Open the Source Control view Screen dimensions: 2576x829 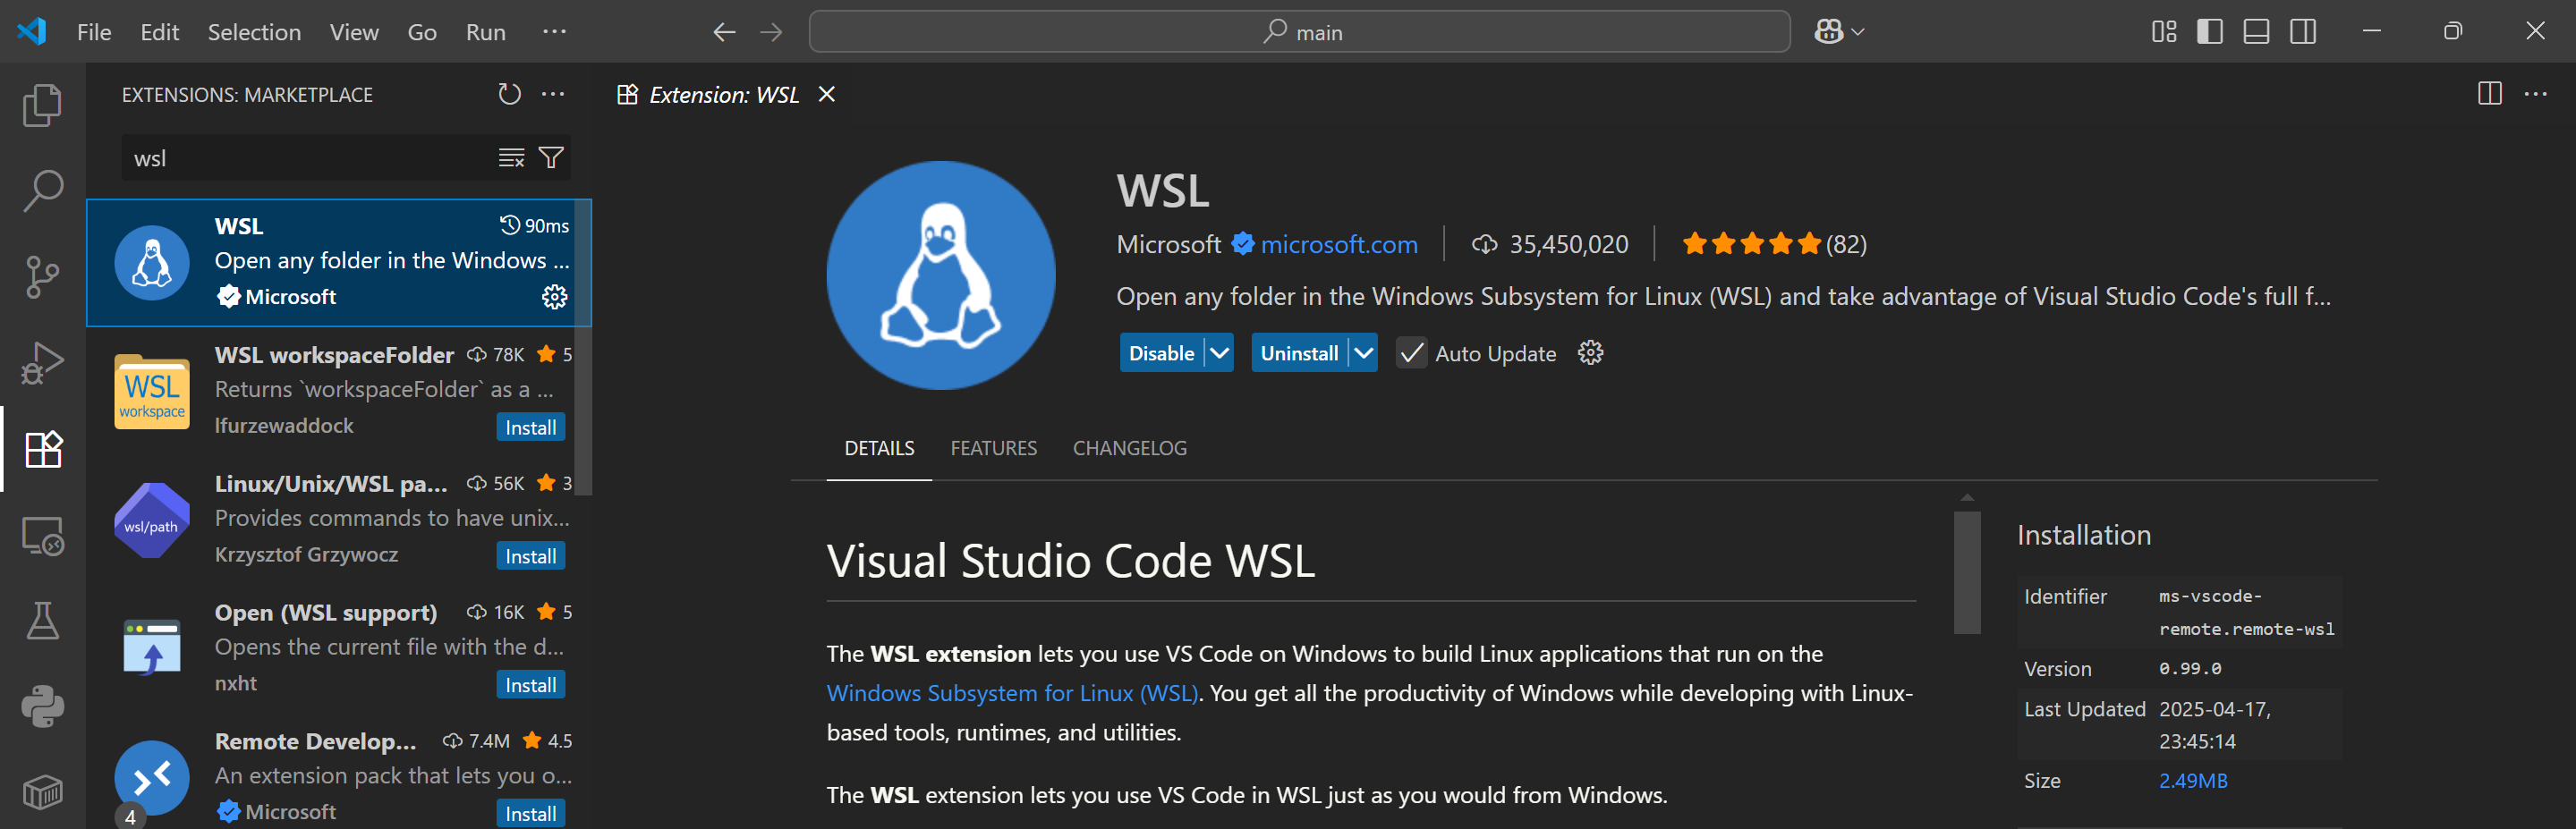click(42, 277)
